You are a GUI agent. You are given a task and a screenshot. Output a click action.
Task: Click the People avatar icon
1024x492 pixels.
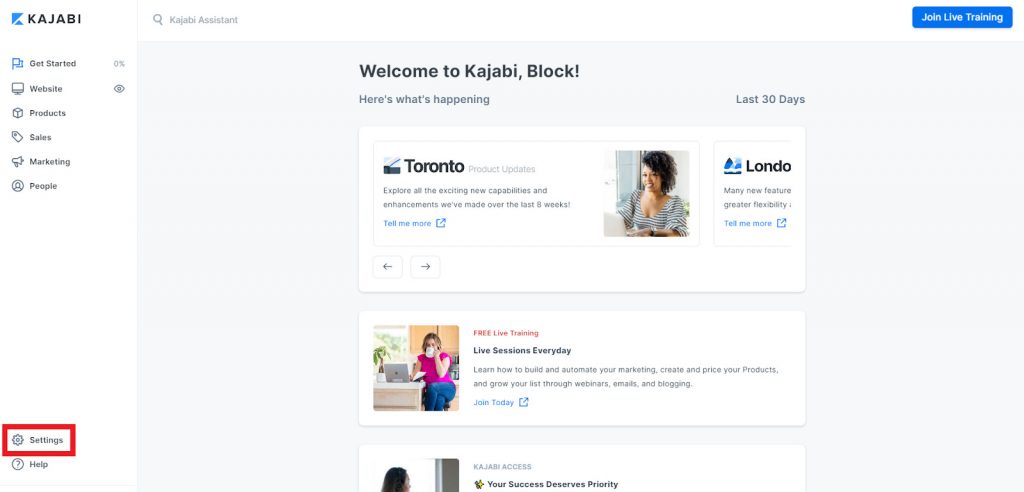[x=18, y=186]
